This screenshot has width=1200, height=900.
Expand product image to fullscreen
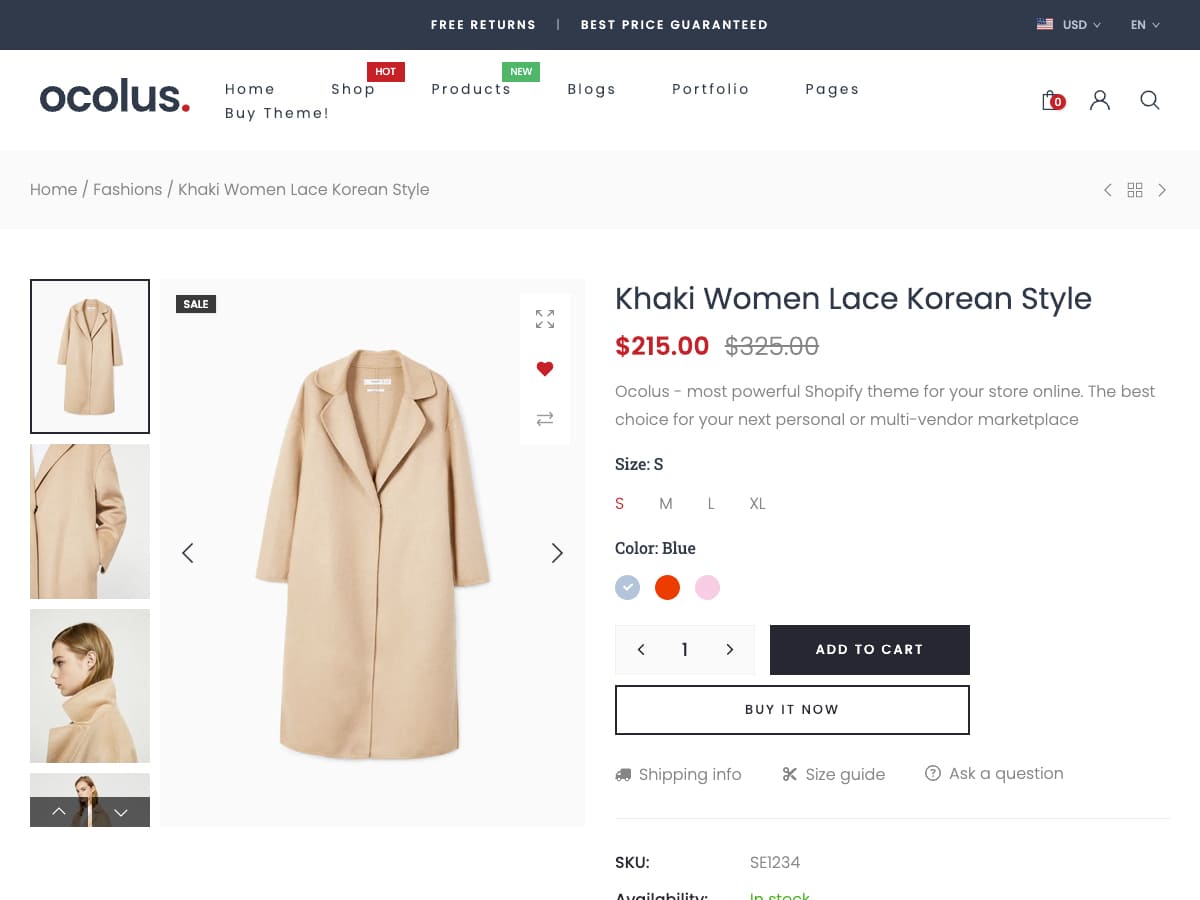coord(545,319)
